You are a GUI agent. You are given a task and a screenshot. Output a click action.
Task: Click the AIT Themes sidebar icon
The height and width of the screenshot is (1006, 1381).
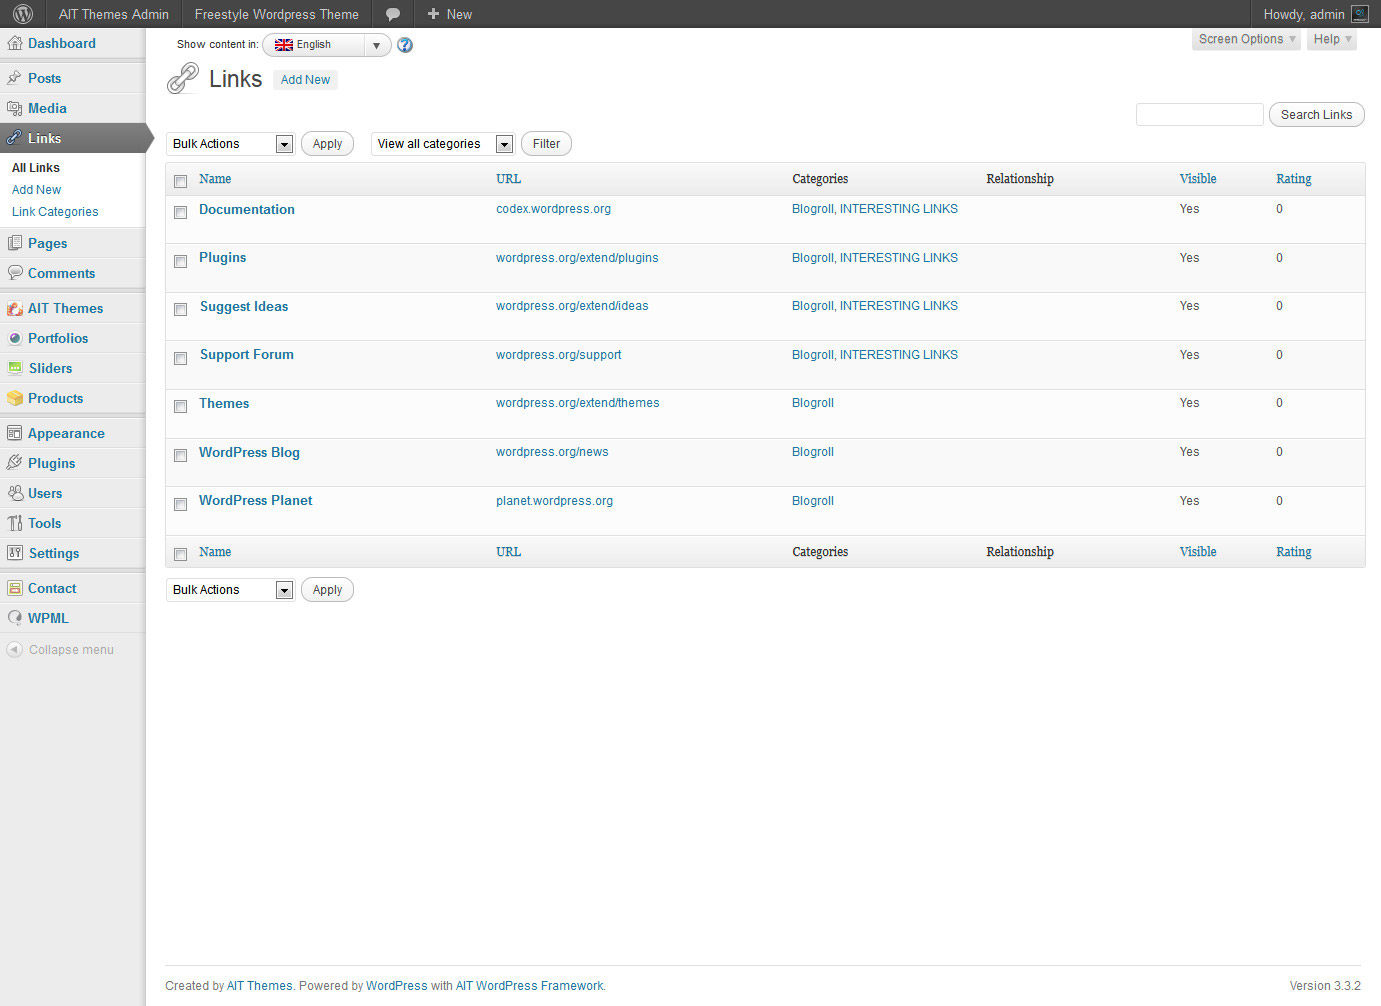click(15, 308)
